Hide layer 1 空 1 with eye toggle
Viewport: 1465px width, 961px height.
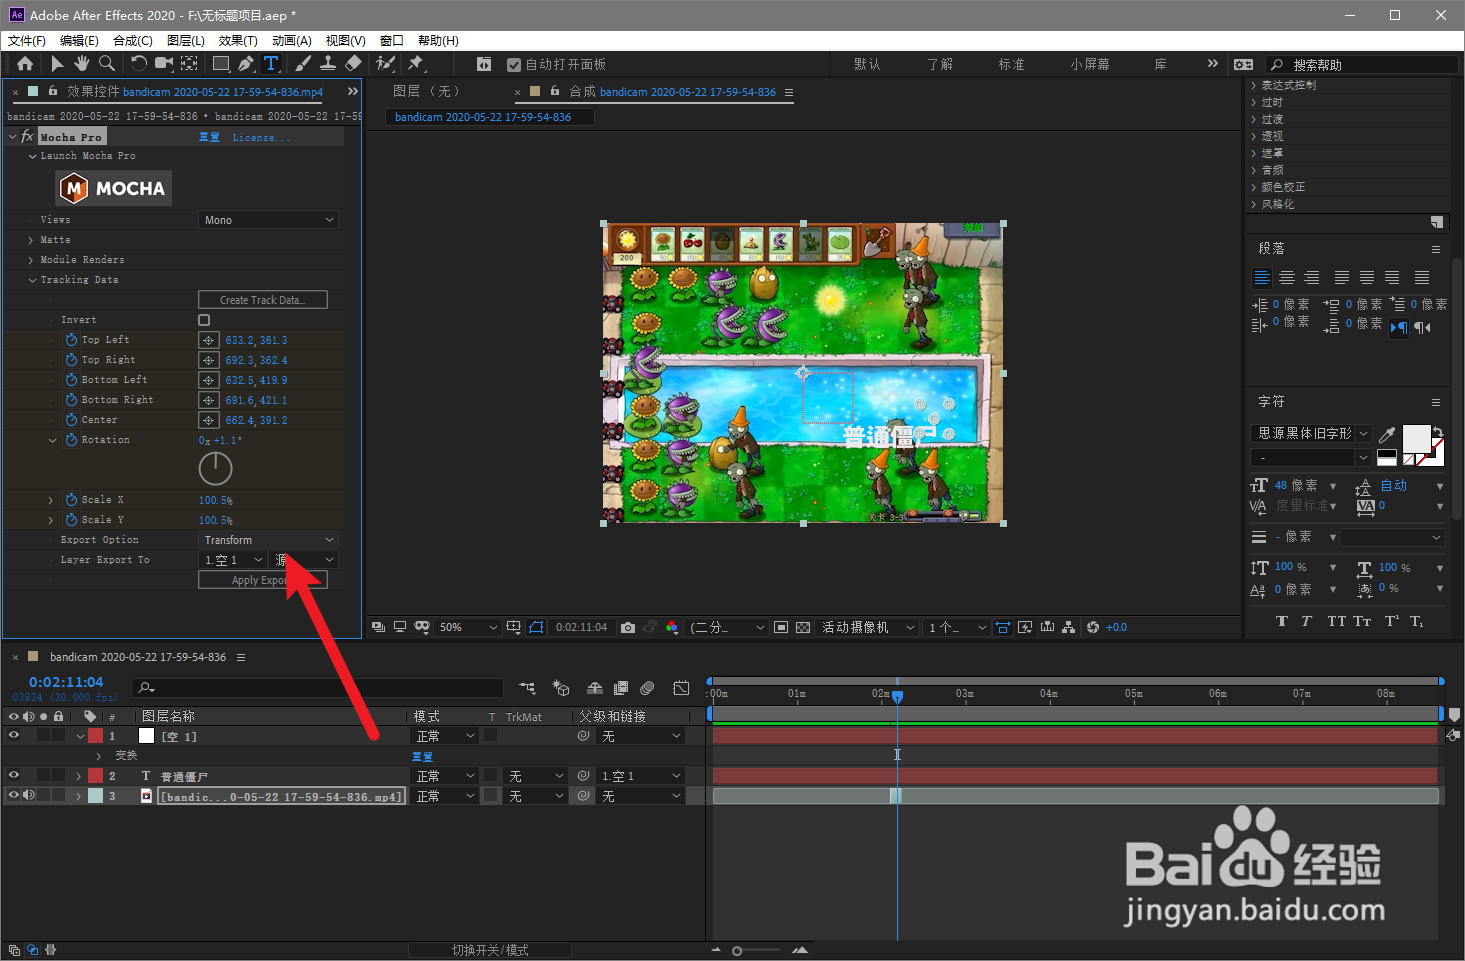point(14,735)
